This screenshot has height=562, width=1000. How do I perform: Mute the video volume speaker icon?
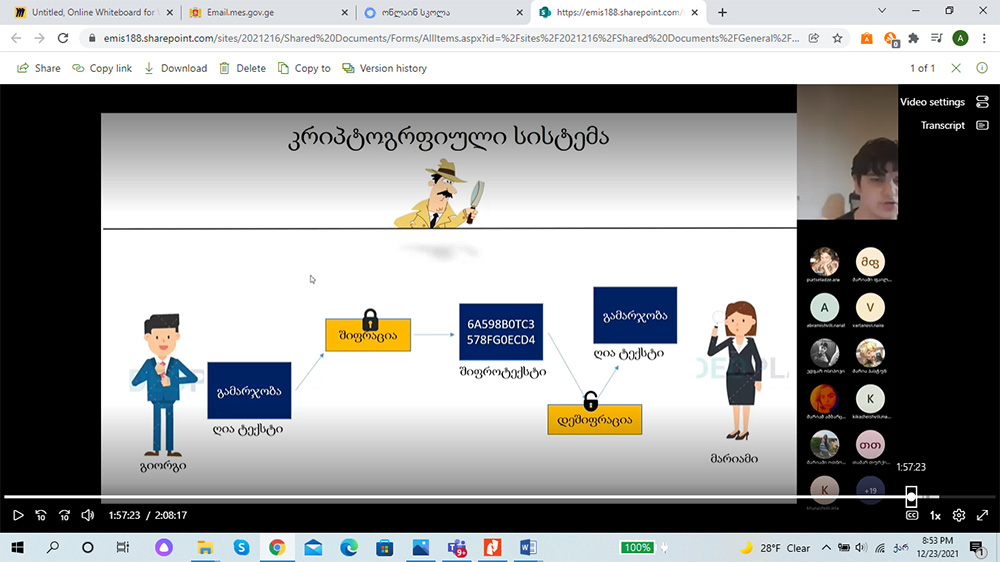tap(88, 515)
